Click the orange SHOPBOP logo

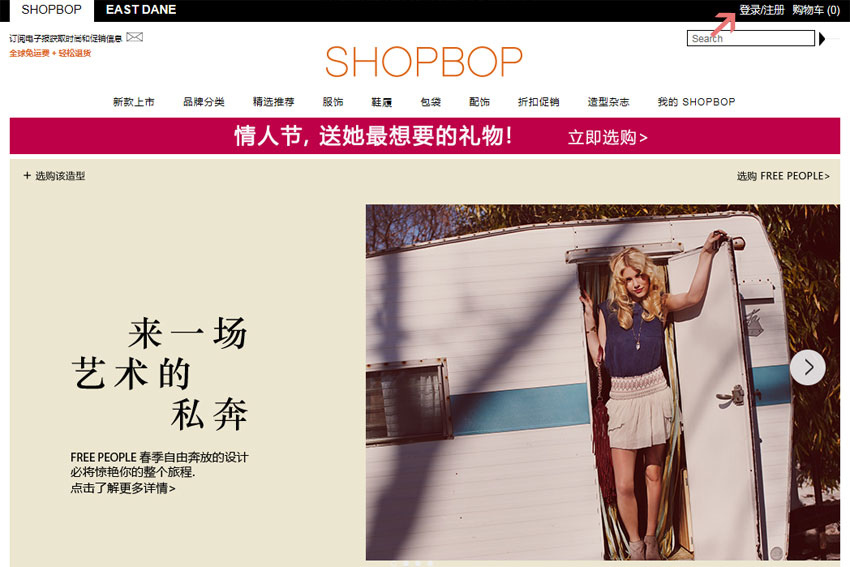pos(424,61)
